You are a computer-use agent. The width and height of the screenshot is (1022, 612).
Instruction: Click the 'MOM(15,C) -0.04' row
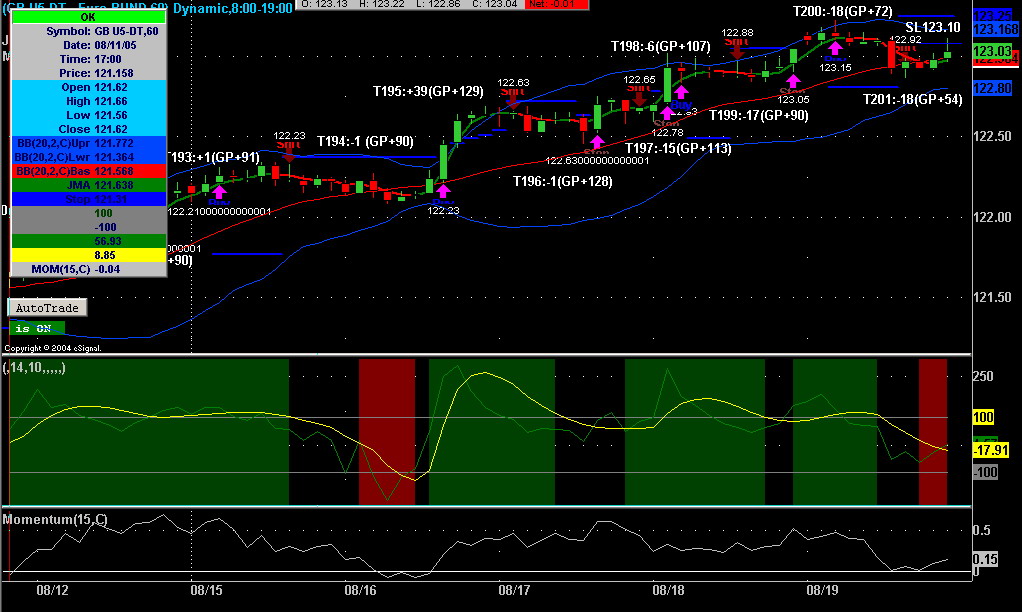[x=89, y=269]
